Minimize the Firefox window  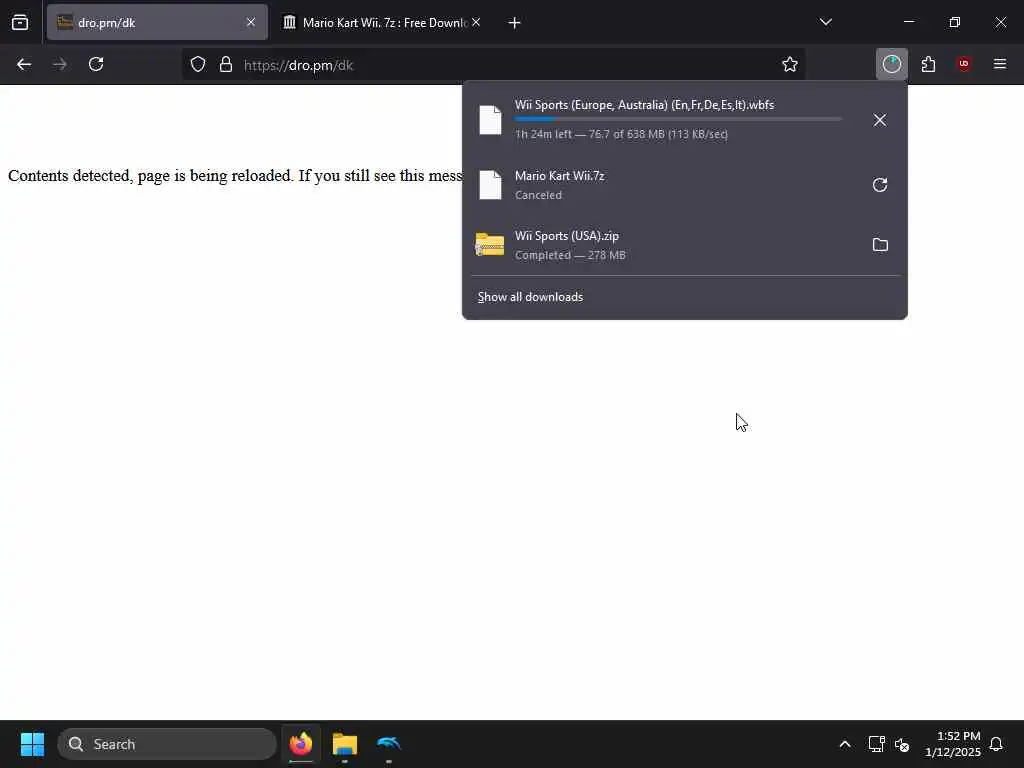(908, 22)
